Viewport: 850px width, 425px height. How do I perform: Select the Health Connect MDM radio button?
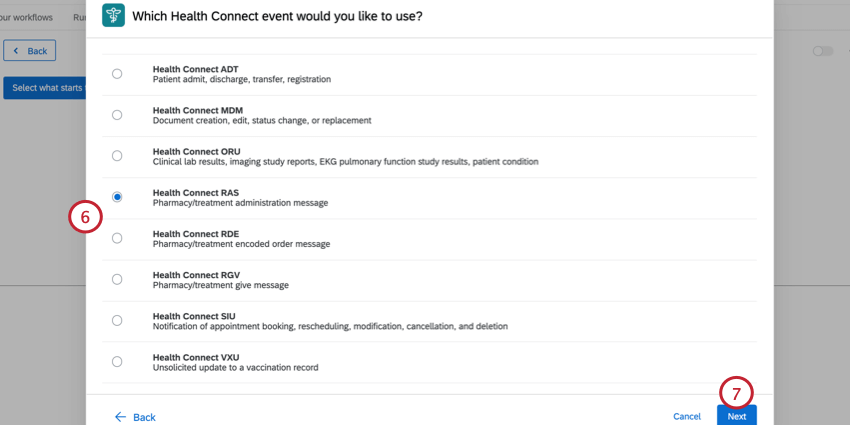click(x=117, y=115)
